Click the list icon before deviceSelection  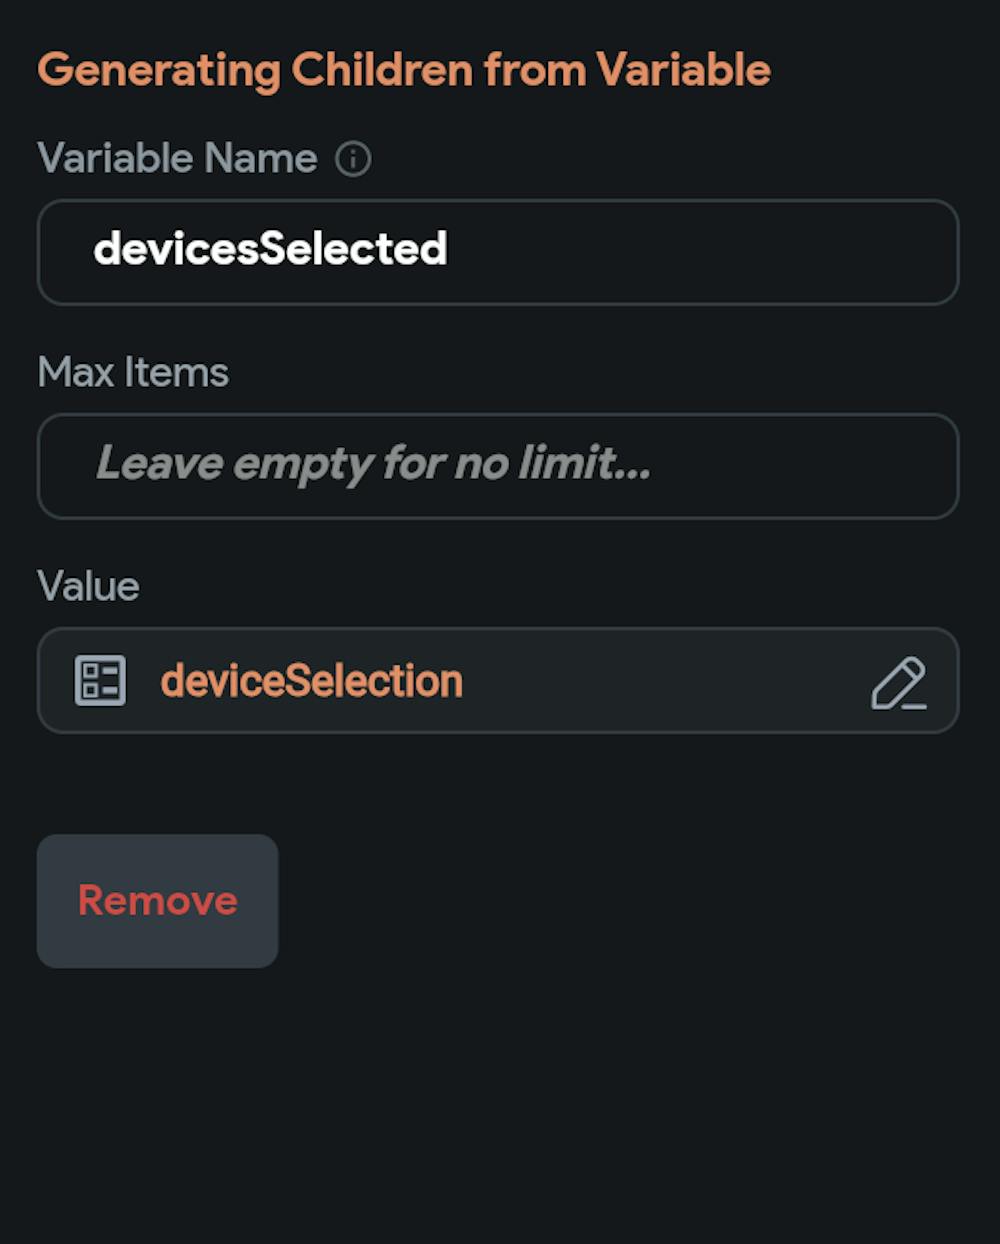100,681
